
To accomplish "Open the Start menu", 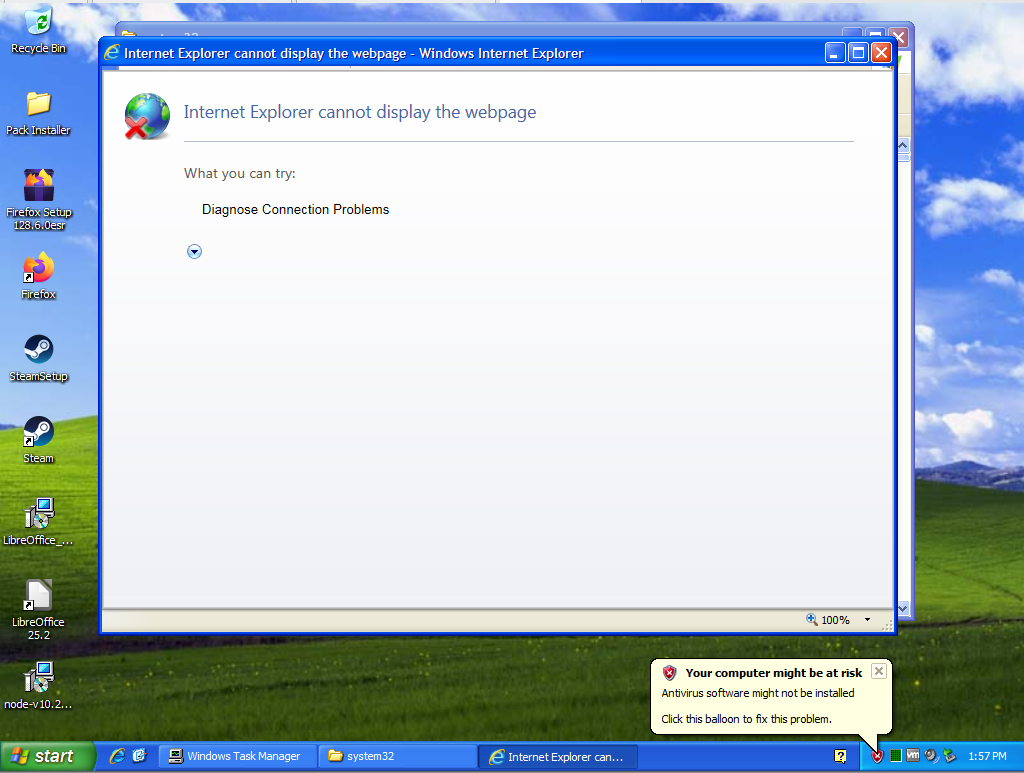I will (x=48, y=757).
